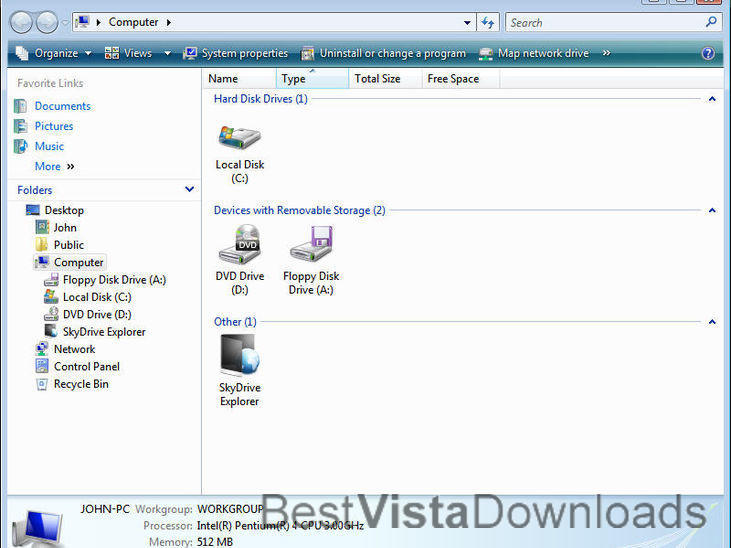Click Hard Disk Drives (1) group header
Viewport: 731px width, 548px height.
point(261,99)
